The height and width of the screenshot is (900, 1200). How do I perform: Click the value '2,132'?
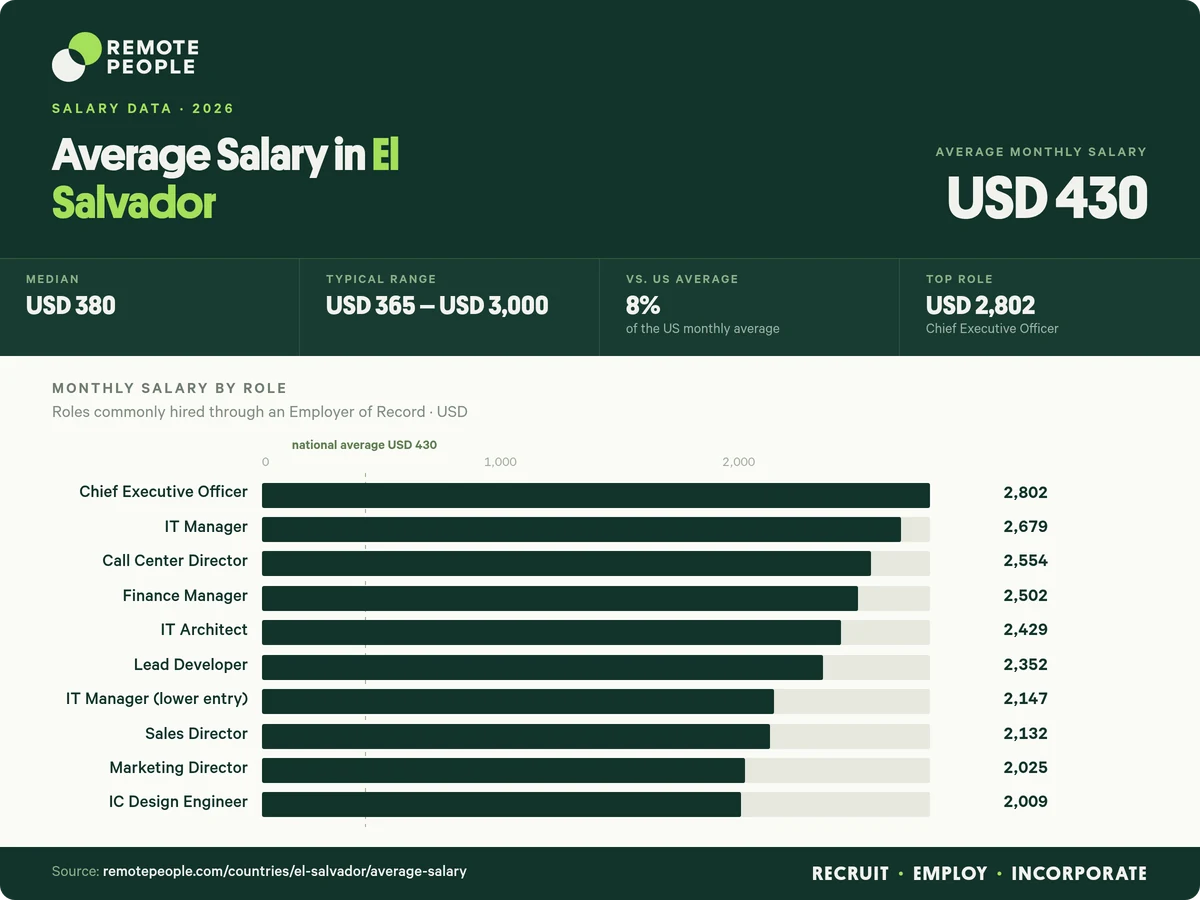click(x=1026, y=734)
